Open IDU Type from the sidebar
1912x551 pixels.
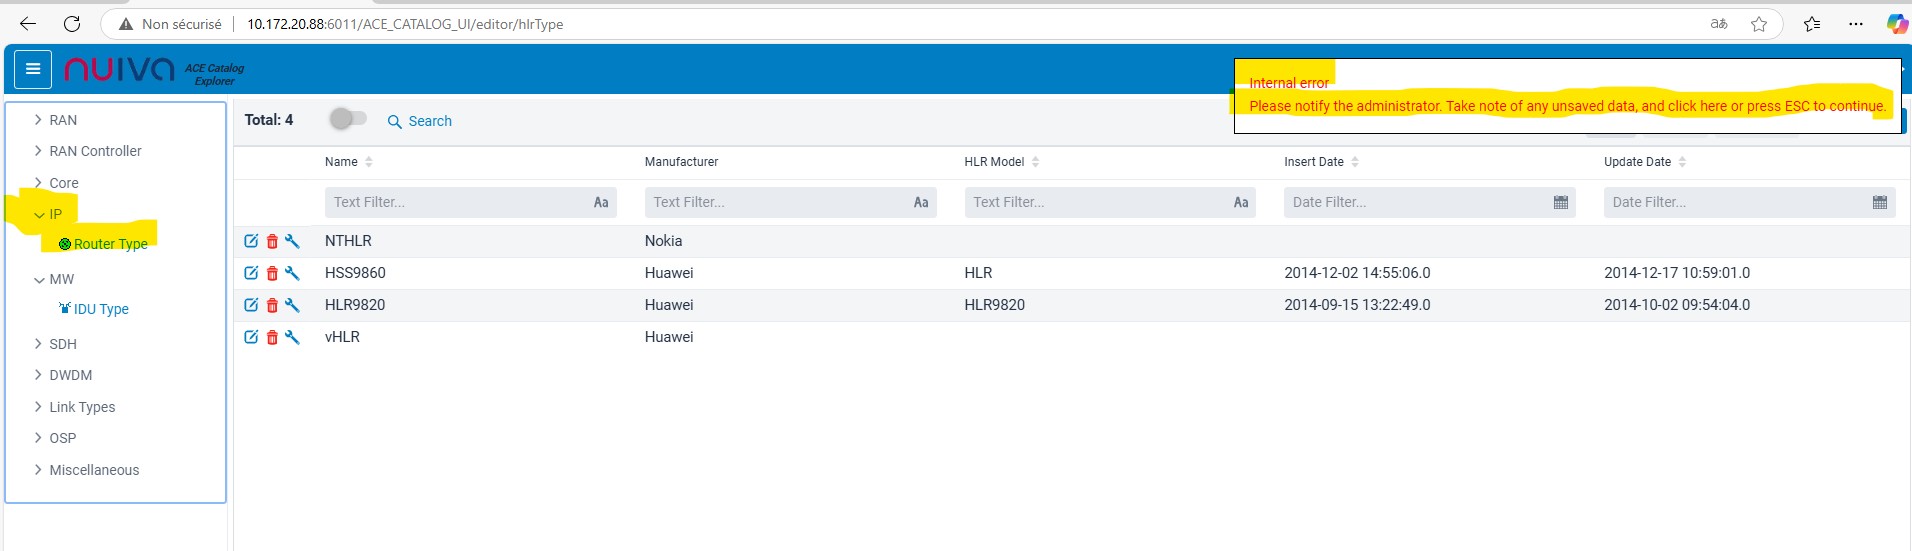(101, 309)
